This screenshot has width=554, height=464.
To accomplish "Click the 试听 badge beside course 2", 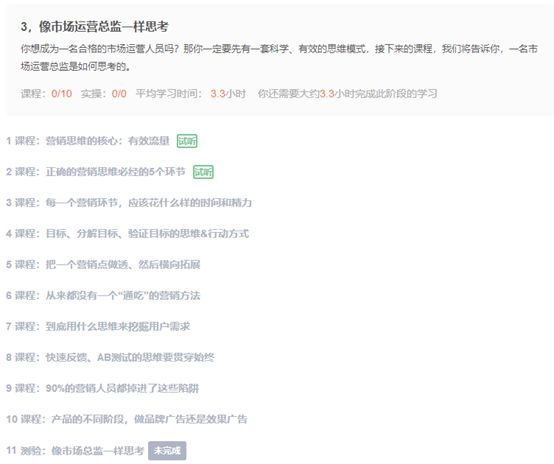I will (203, 172).
